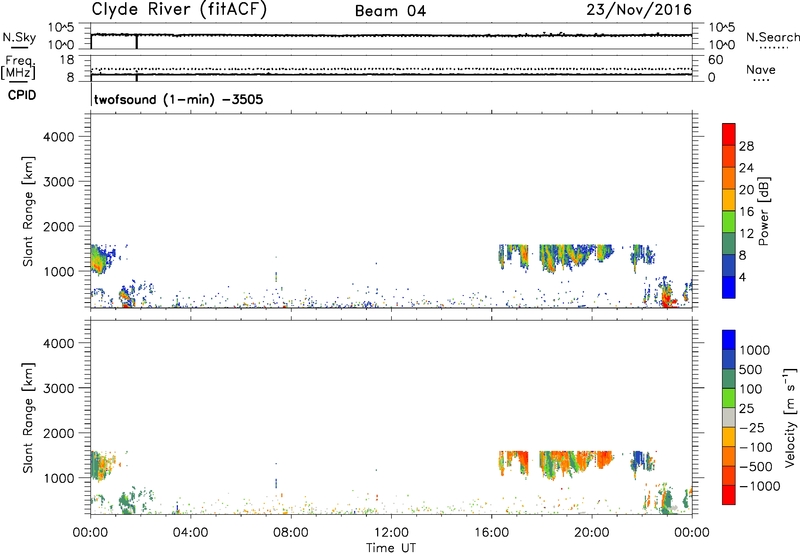Image resolution: width=800 pixels, height=554 pixels.
Task: Click the date '23/Nov/2016'
Action: (639, 9)
